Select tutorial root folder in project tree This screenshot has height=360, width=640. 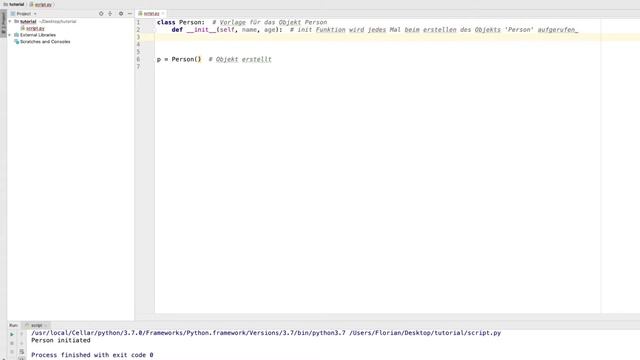(28, 21)
